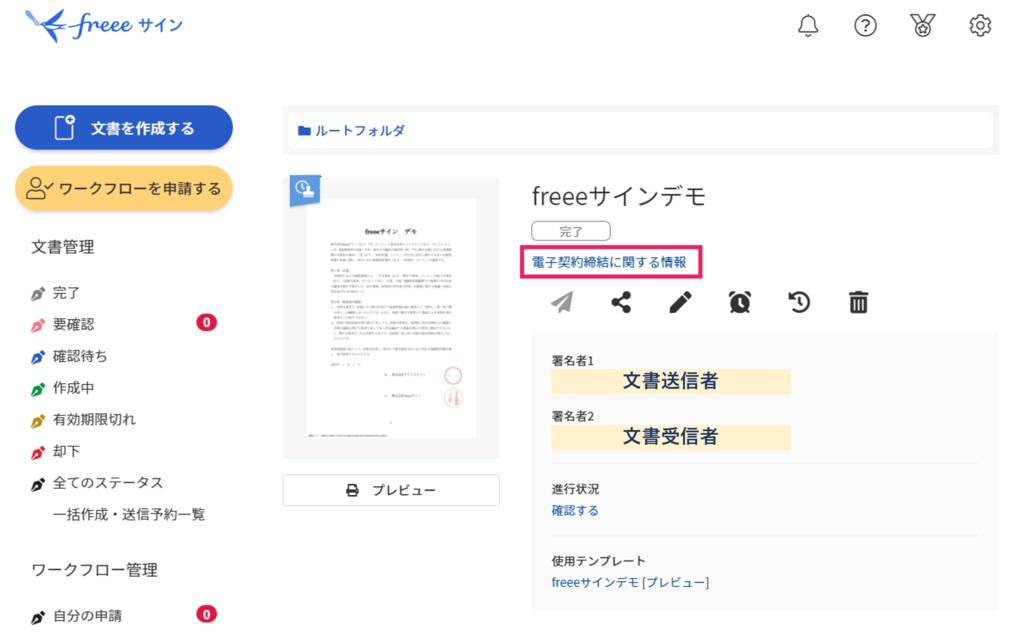The image size is (1024, 632).
Task: Click the freeeサインデモ document title
Action: pyautogui.click(x=619, y=196)
